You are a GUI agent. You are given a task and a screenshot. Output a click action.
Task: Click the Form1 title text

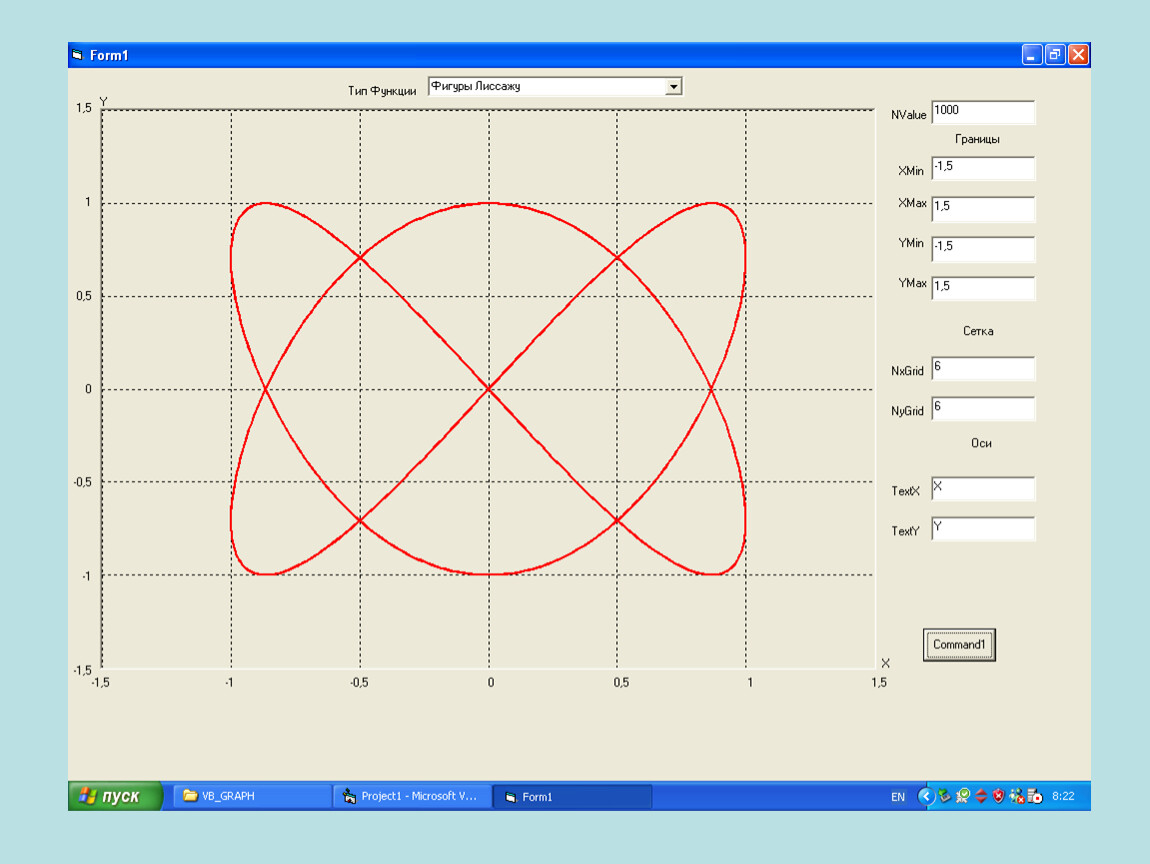coord(109,56)
